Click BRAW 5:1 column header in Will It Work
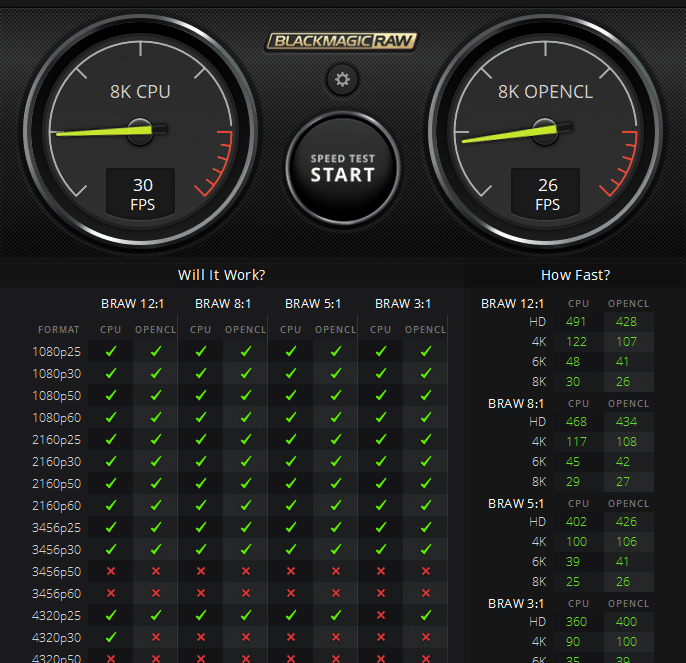Screen dimensions: 686x663 click(x=313, y=304)
